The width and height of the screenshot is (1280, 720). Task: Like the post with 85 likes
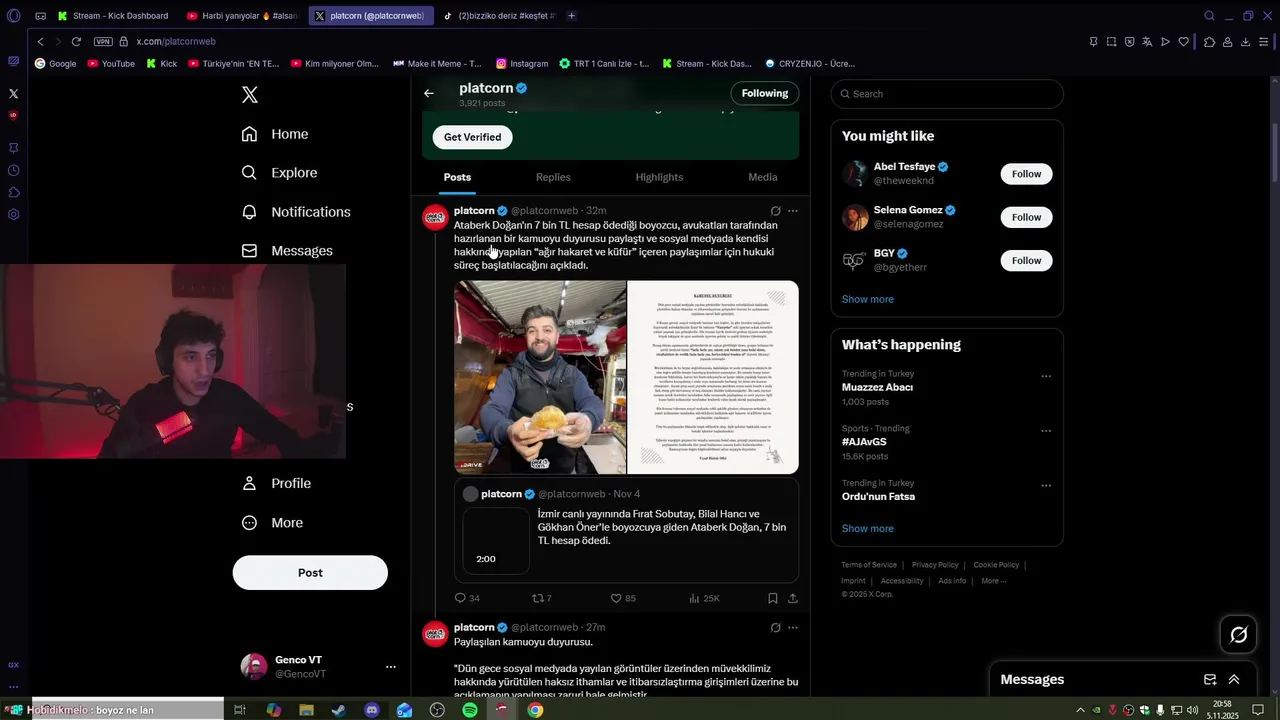[x=623, y=598]
